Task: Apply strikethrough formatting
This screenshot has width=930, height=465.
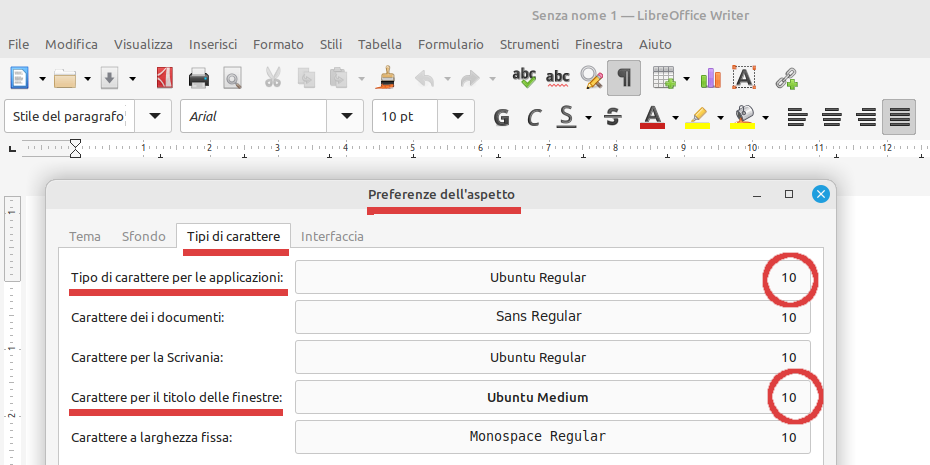Action: (612, 117)
